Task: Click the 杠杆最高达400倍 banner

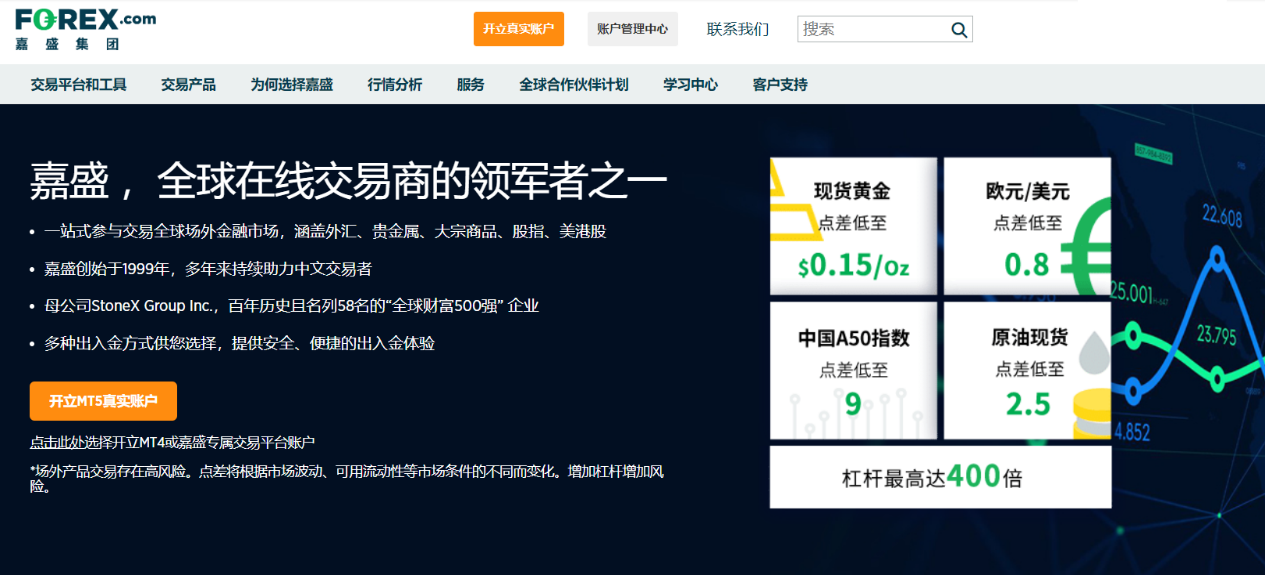Action: [940, 477]
